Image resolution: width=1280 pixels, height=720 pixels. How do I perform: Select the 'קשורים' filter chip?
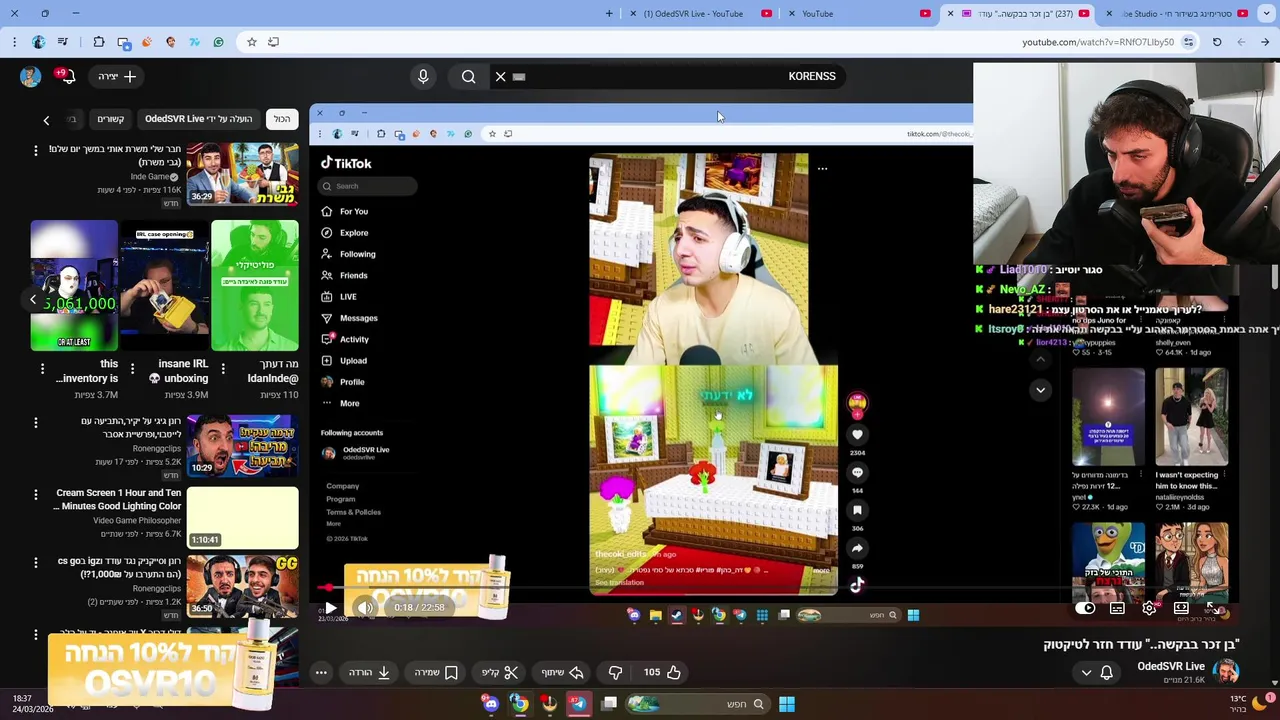110,119
